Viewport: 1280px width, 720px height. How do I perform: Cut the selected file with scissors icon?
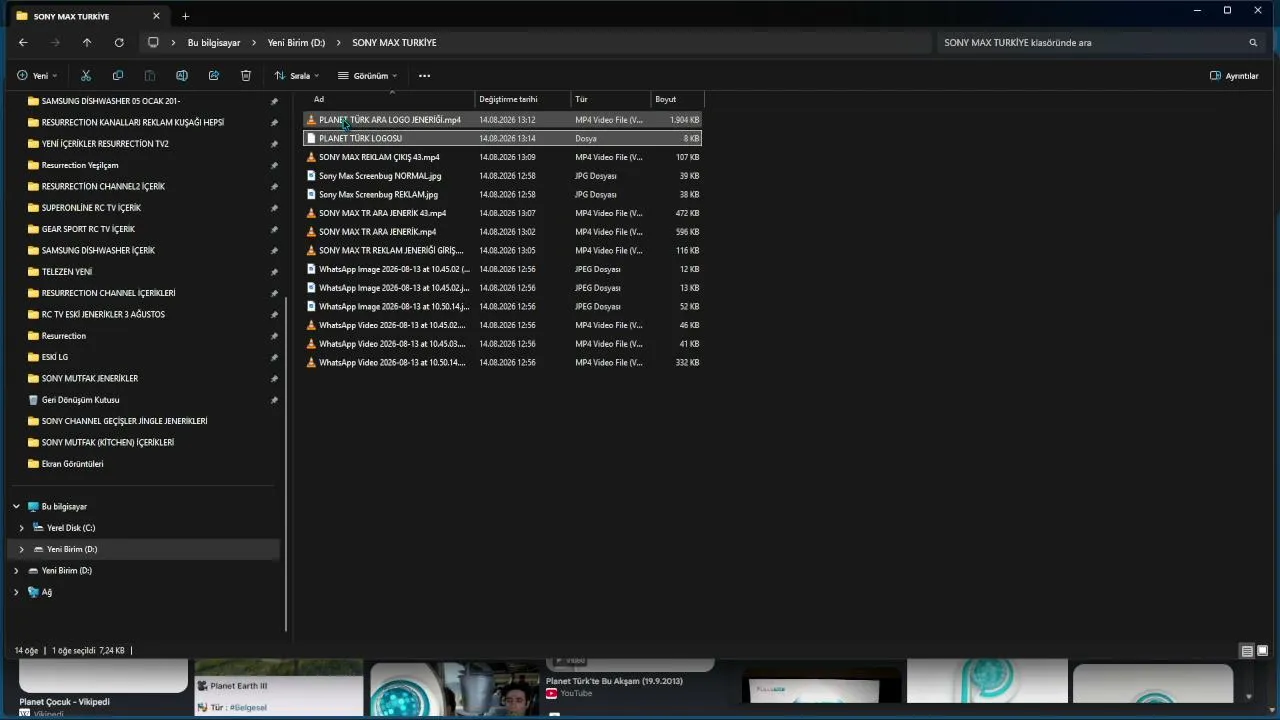[86, 76]
